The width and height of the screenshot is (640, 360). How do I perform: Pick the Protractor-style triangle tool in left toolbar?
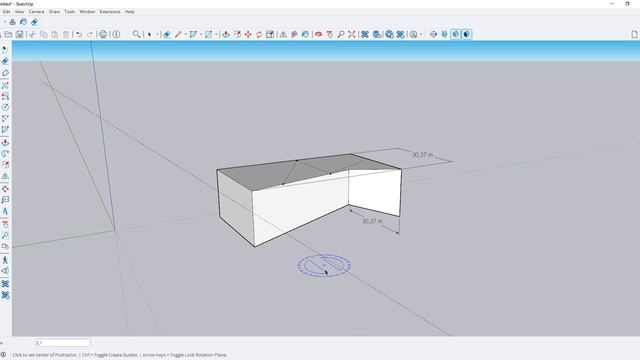pyautogui.click(x=5, y=176)
